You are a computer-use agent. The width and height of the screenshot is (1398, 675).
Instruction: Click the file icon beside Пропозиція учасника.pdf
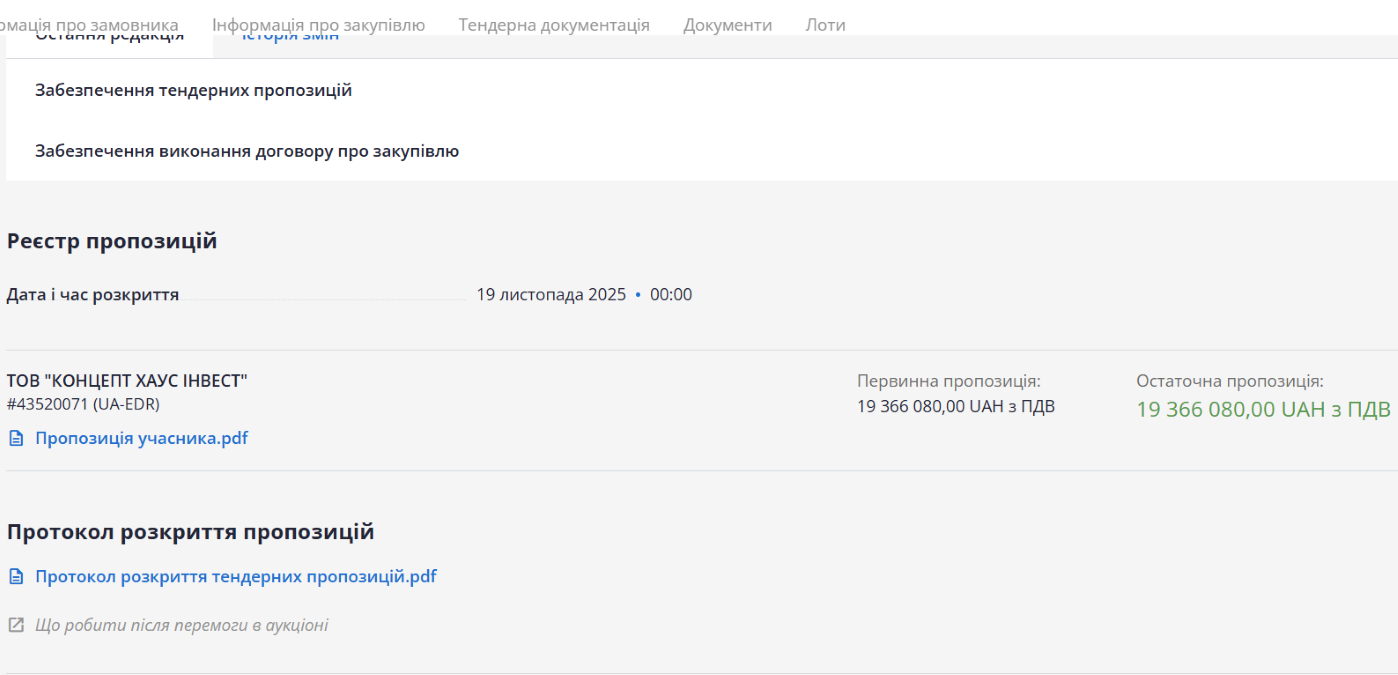click(x=15, y=438)
